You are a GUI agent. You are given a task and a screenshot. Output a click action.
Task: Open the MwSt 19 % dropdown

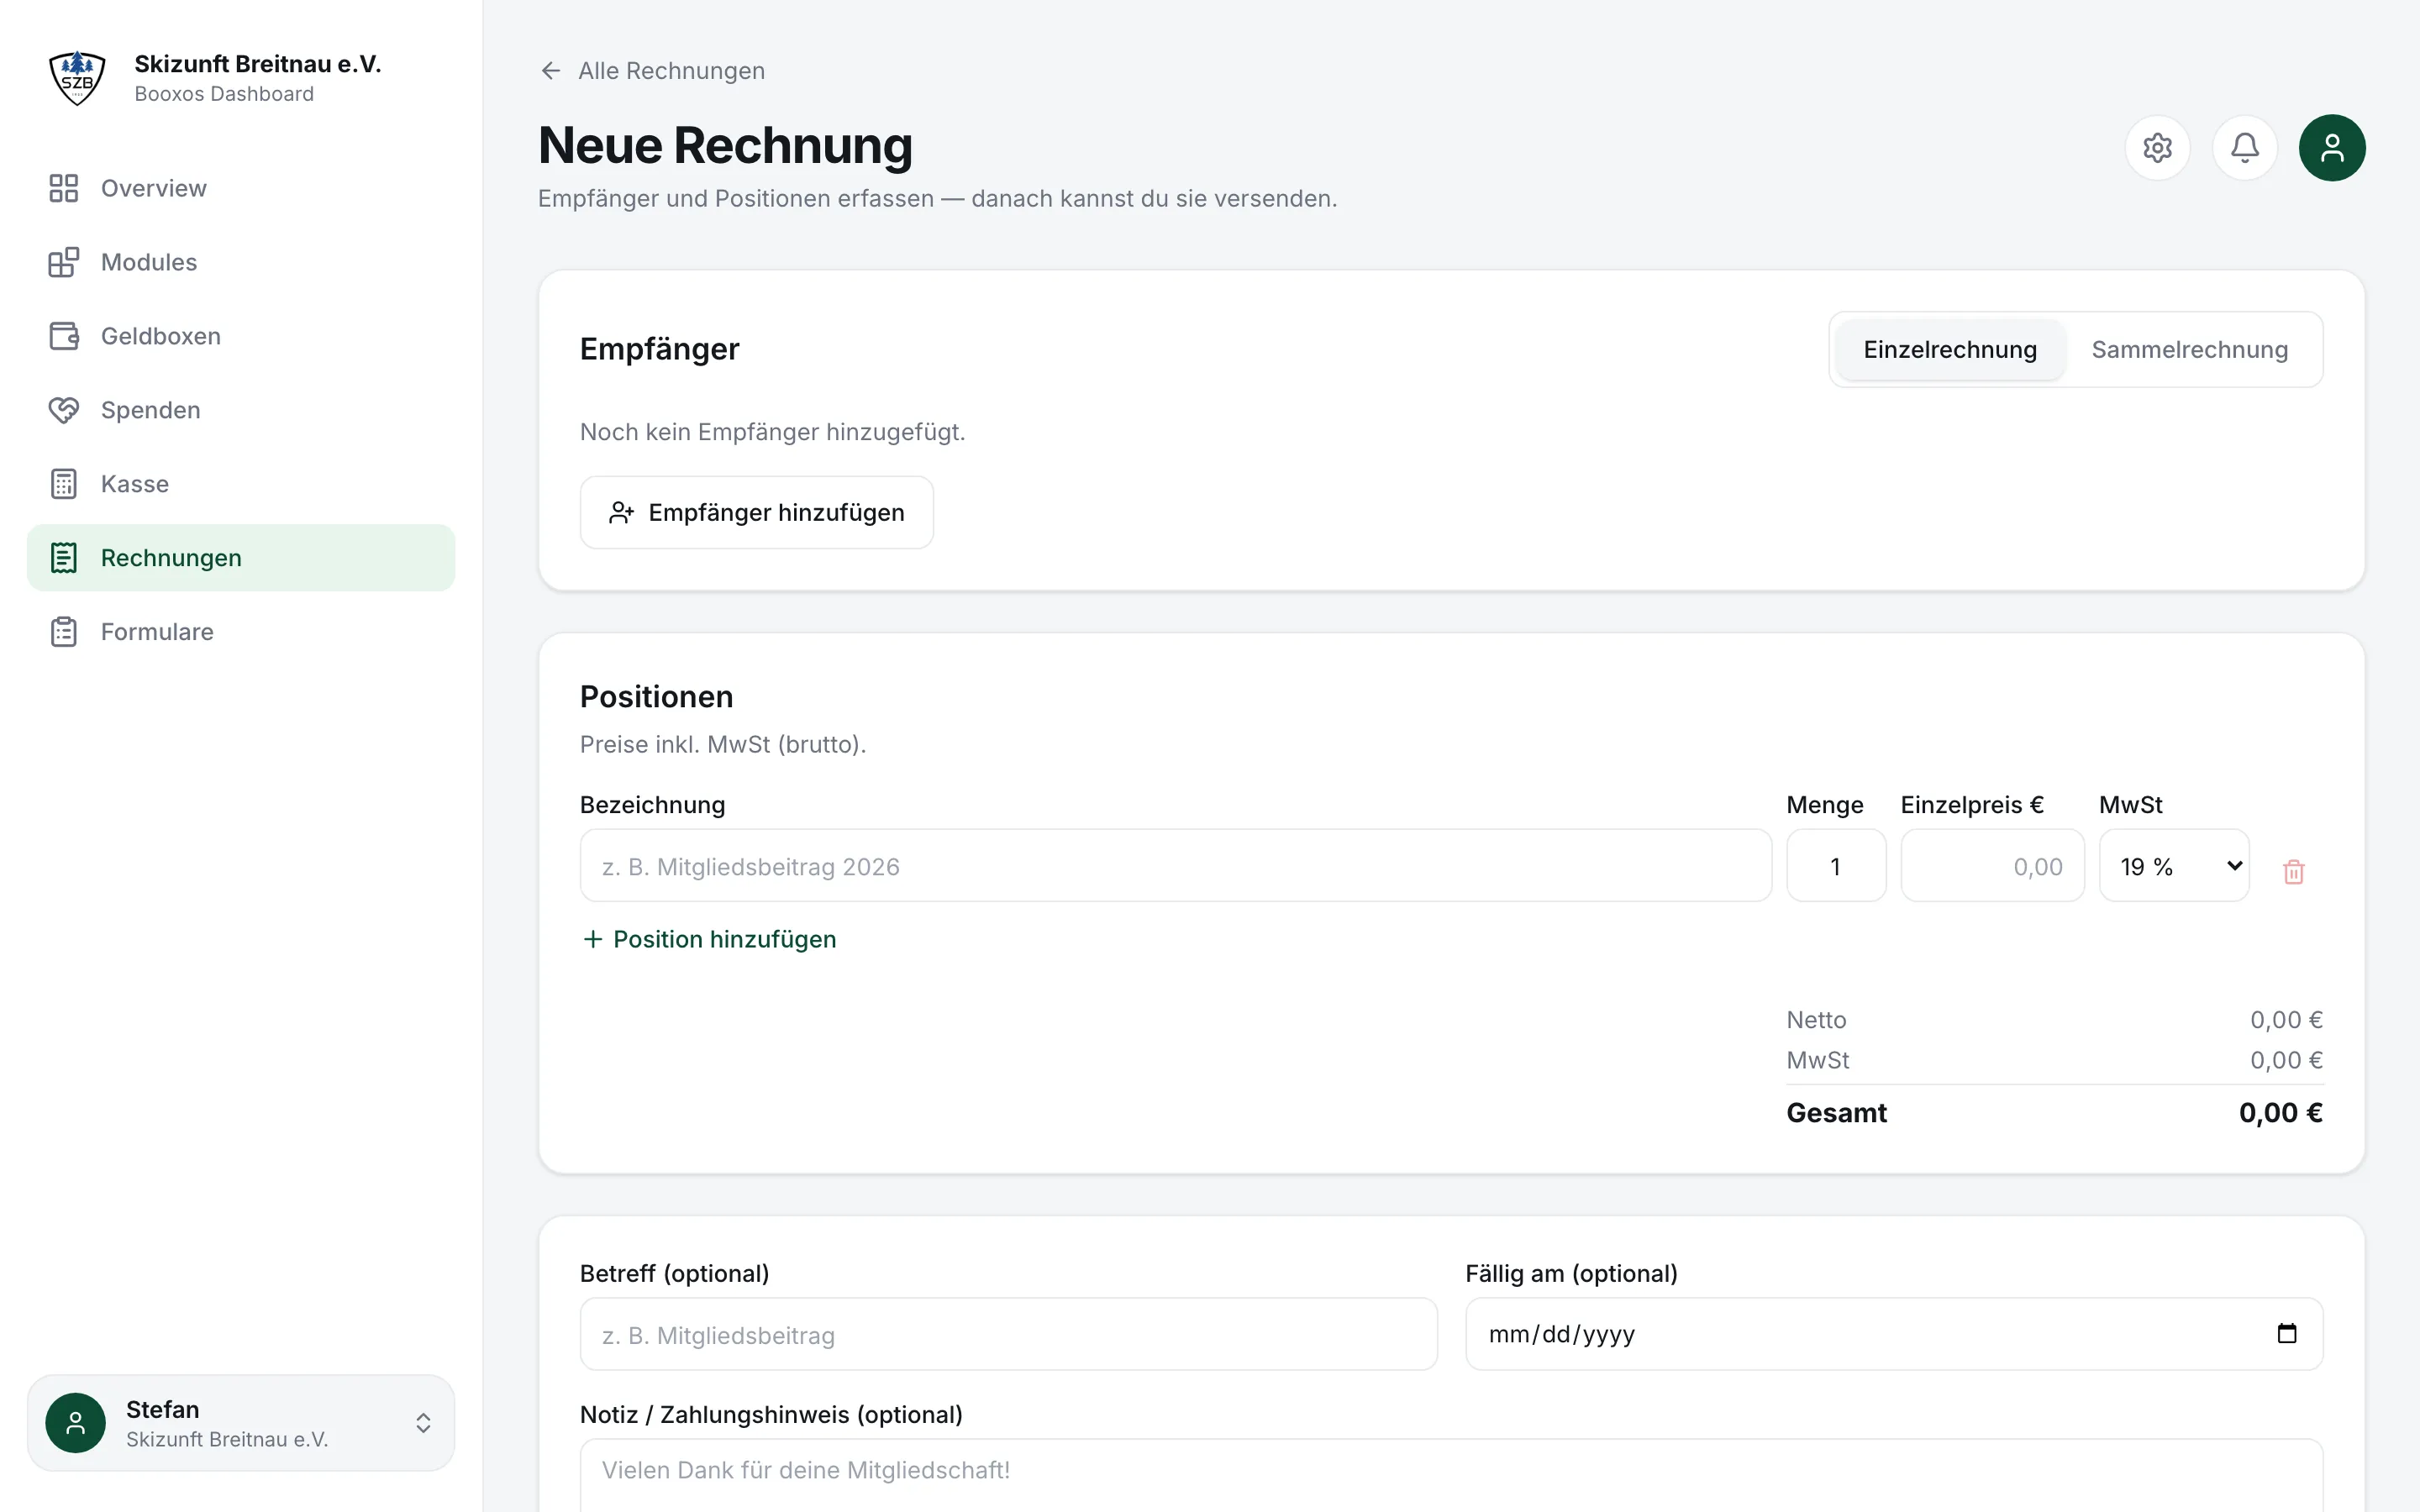point(2174,866)
